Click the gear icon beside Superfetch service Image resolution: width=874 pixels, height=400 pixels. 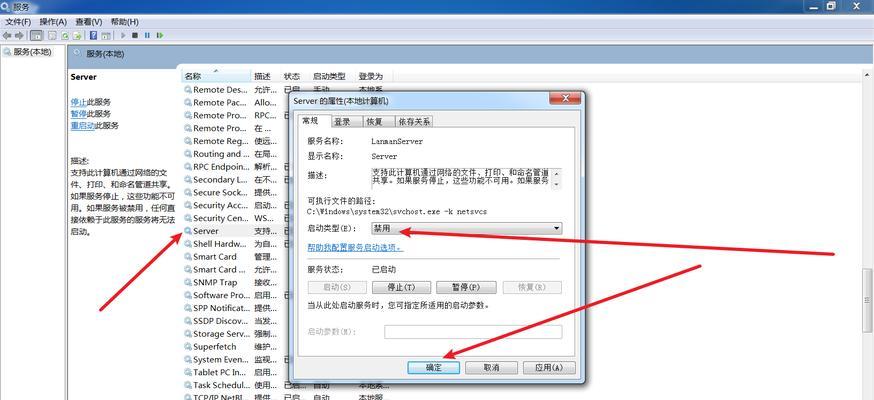[188, 347]
